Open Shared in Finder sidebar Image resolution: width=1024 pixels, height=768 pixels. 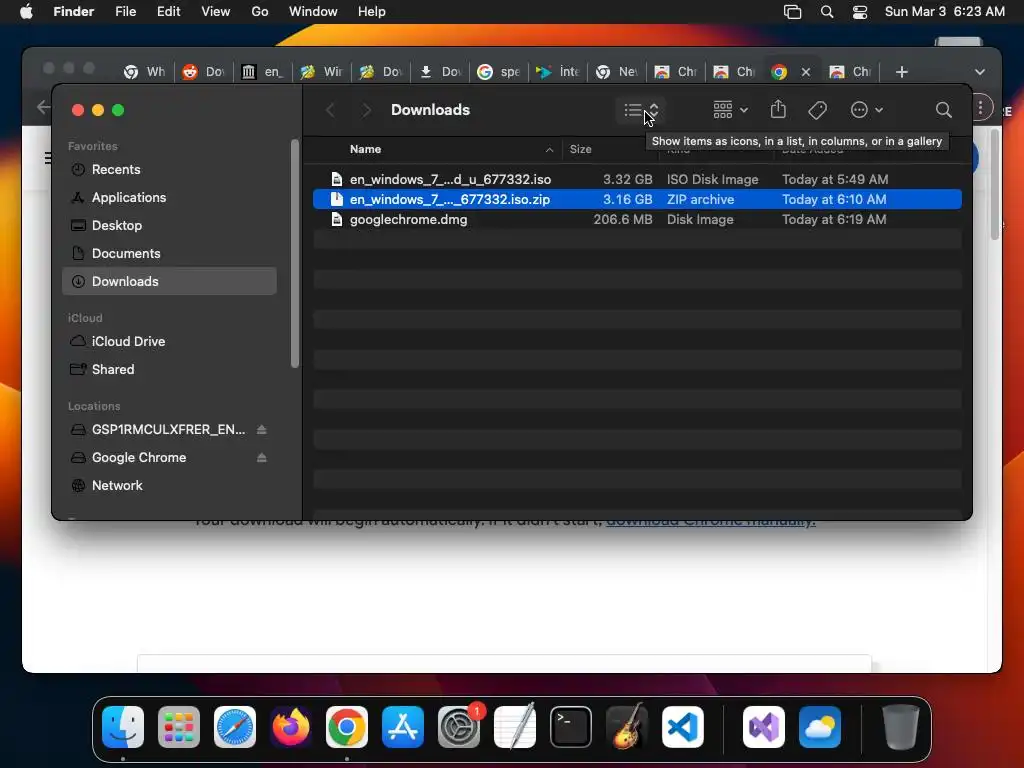coord(169,370)
